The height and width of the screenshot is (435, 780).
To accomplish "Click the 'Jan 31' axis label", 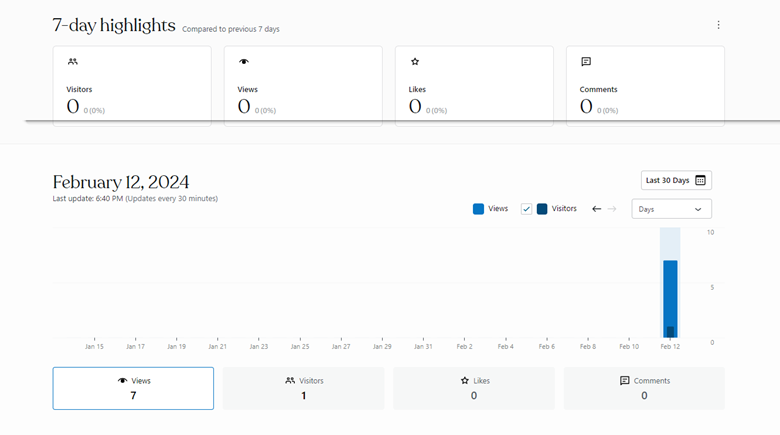I will (423, 346).
